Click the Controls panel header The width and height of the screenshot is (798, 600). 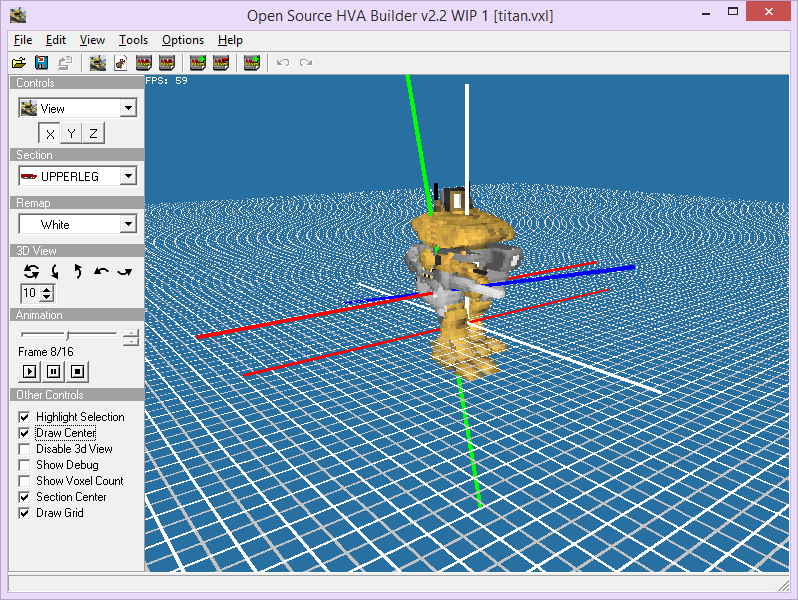77,82
